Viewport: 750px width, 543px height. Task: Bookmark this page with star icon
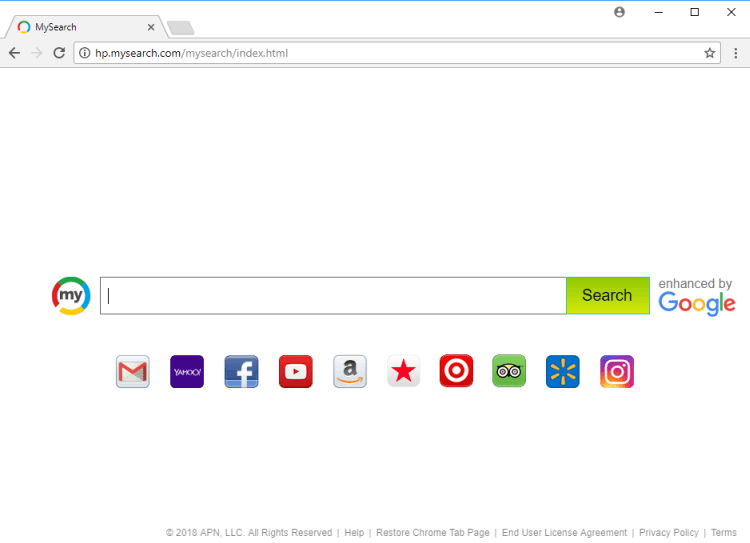[709, 53]
